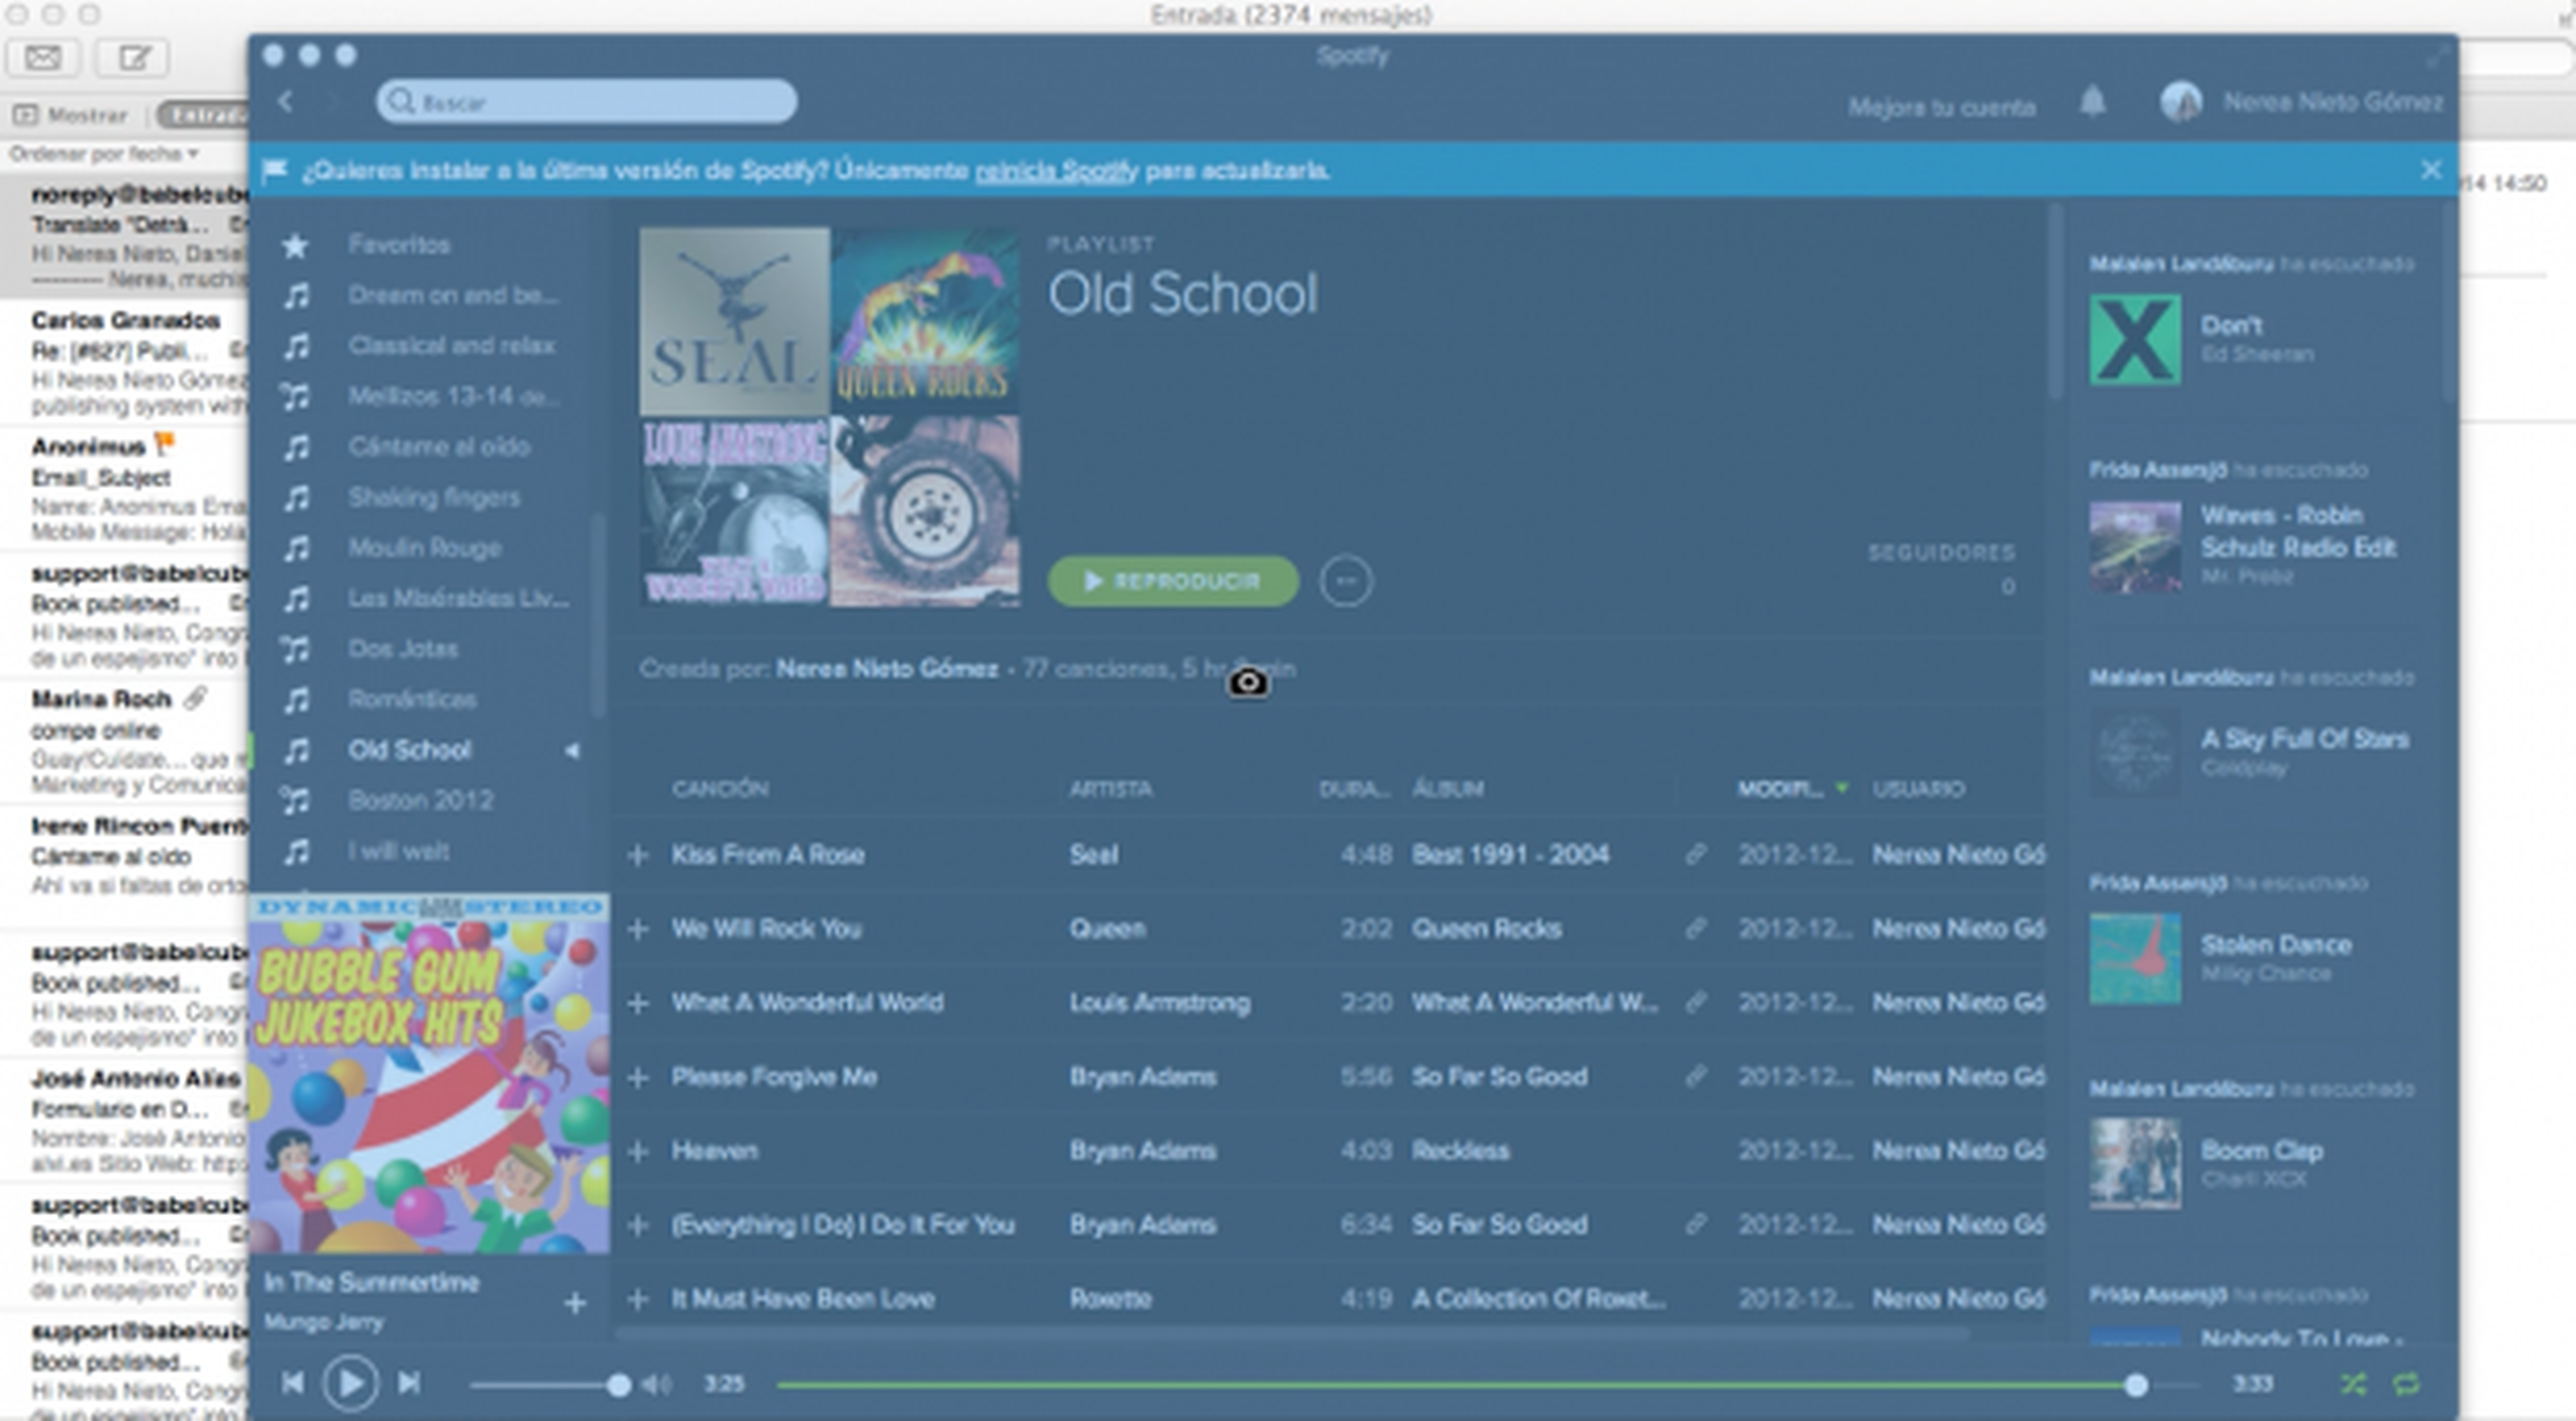The width and height of the screenshot is (2576, 1421).
Task: Select Classical and relax playlist
Action: pos(451,345)
